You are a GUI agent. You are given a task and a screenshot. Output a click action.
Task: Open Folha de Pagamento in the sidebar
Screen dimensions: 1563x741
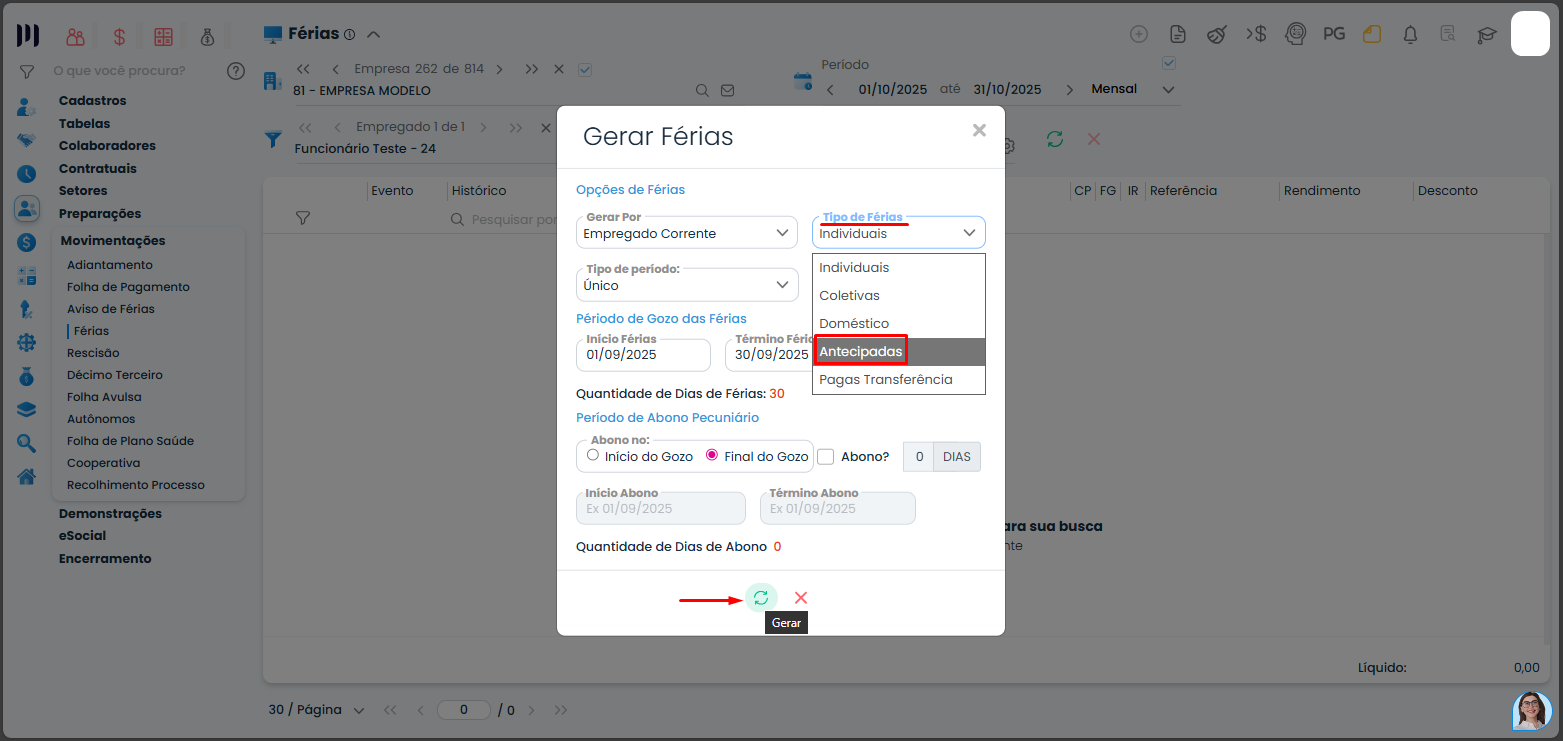128,287
